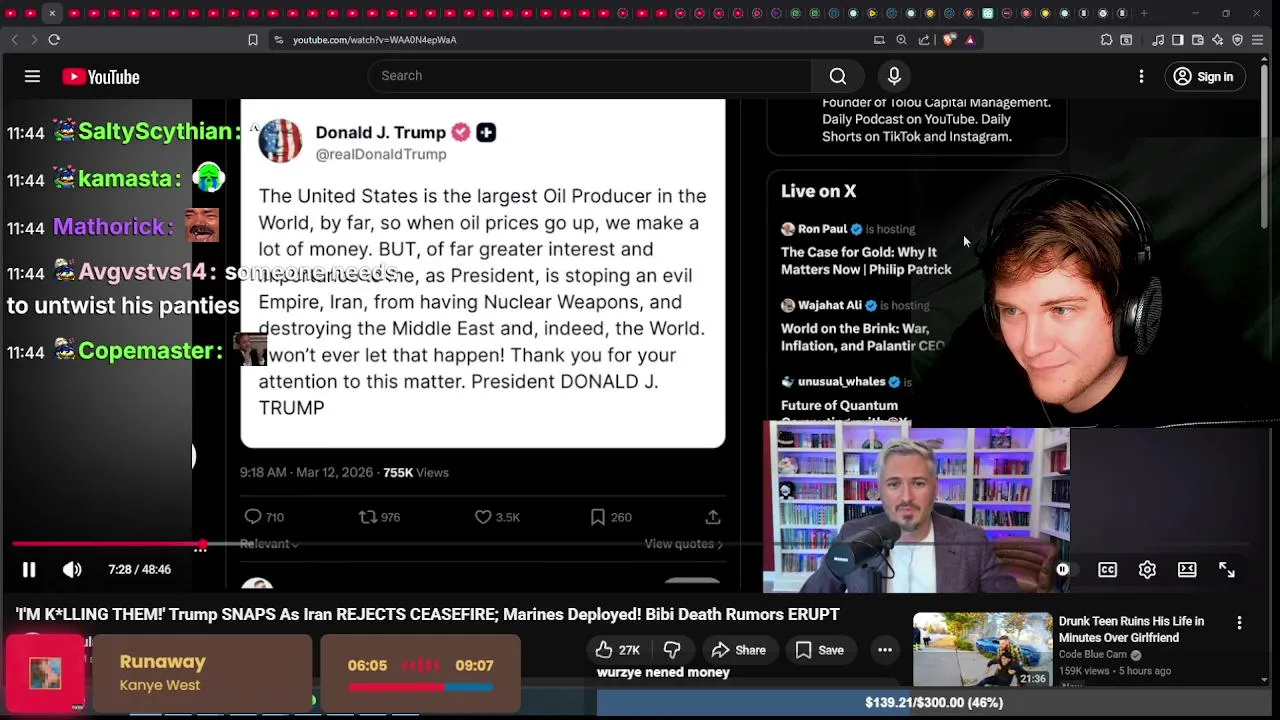This screenshot has width=1280, height=720.
Task: Click the Sign in button
Action: point(1204,77)
